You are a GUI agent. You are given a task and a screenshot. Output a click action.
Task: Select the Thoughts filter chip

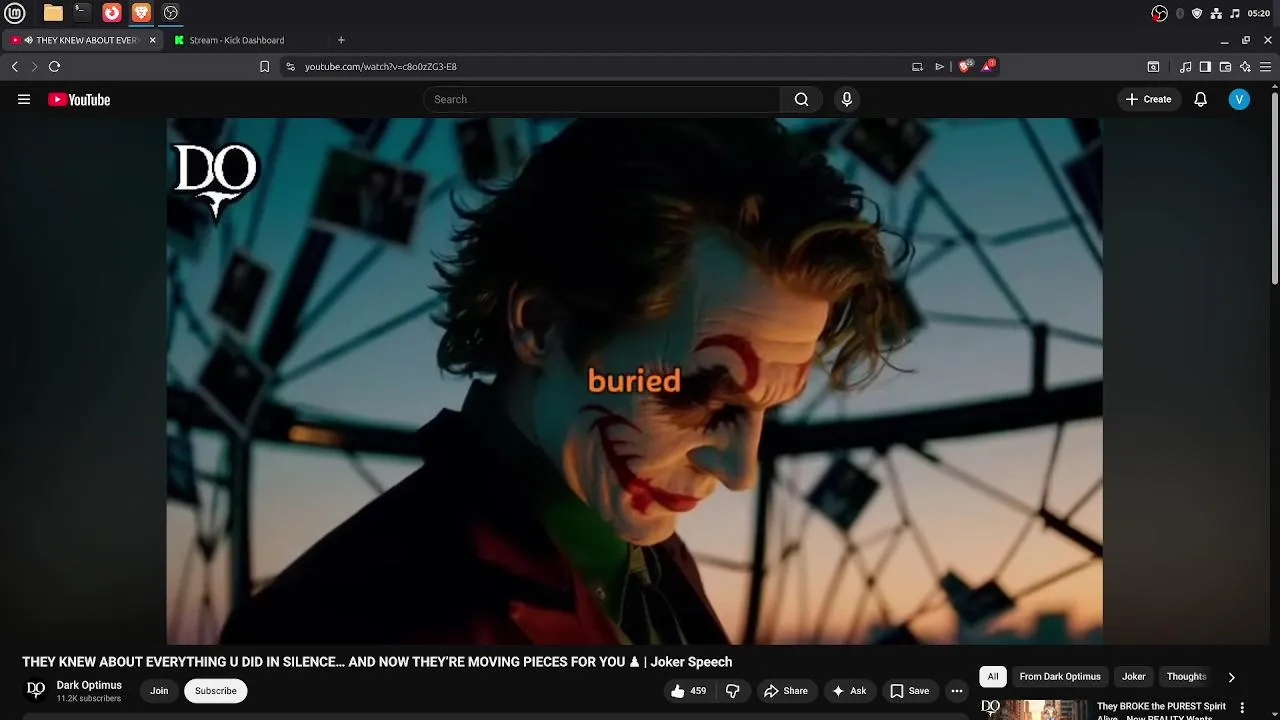[1187, 677]
